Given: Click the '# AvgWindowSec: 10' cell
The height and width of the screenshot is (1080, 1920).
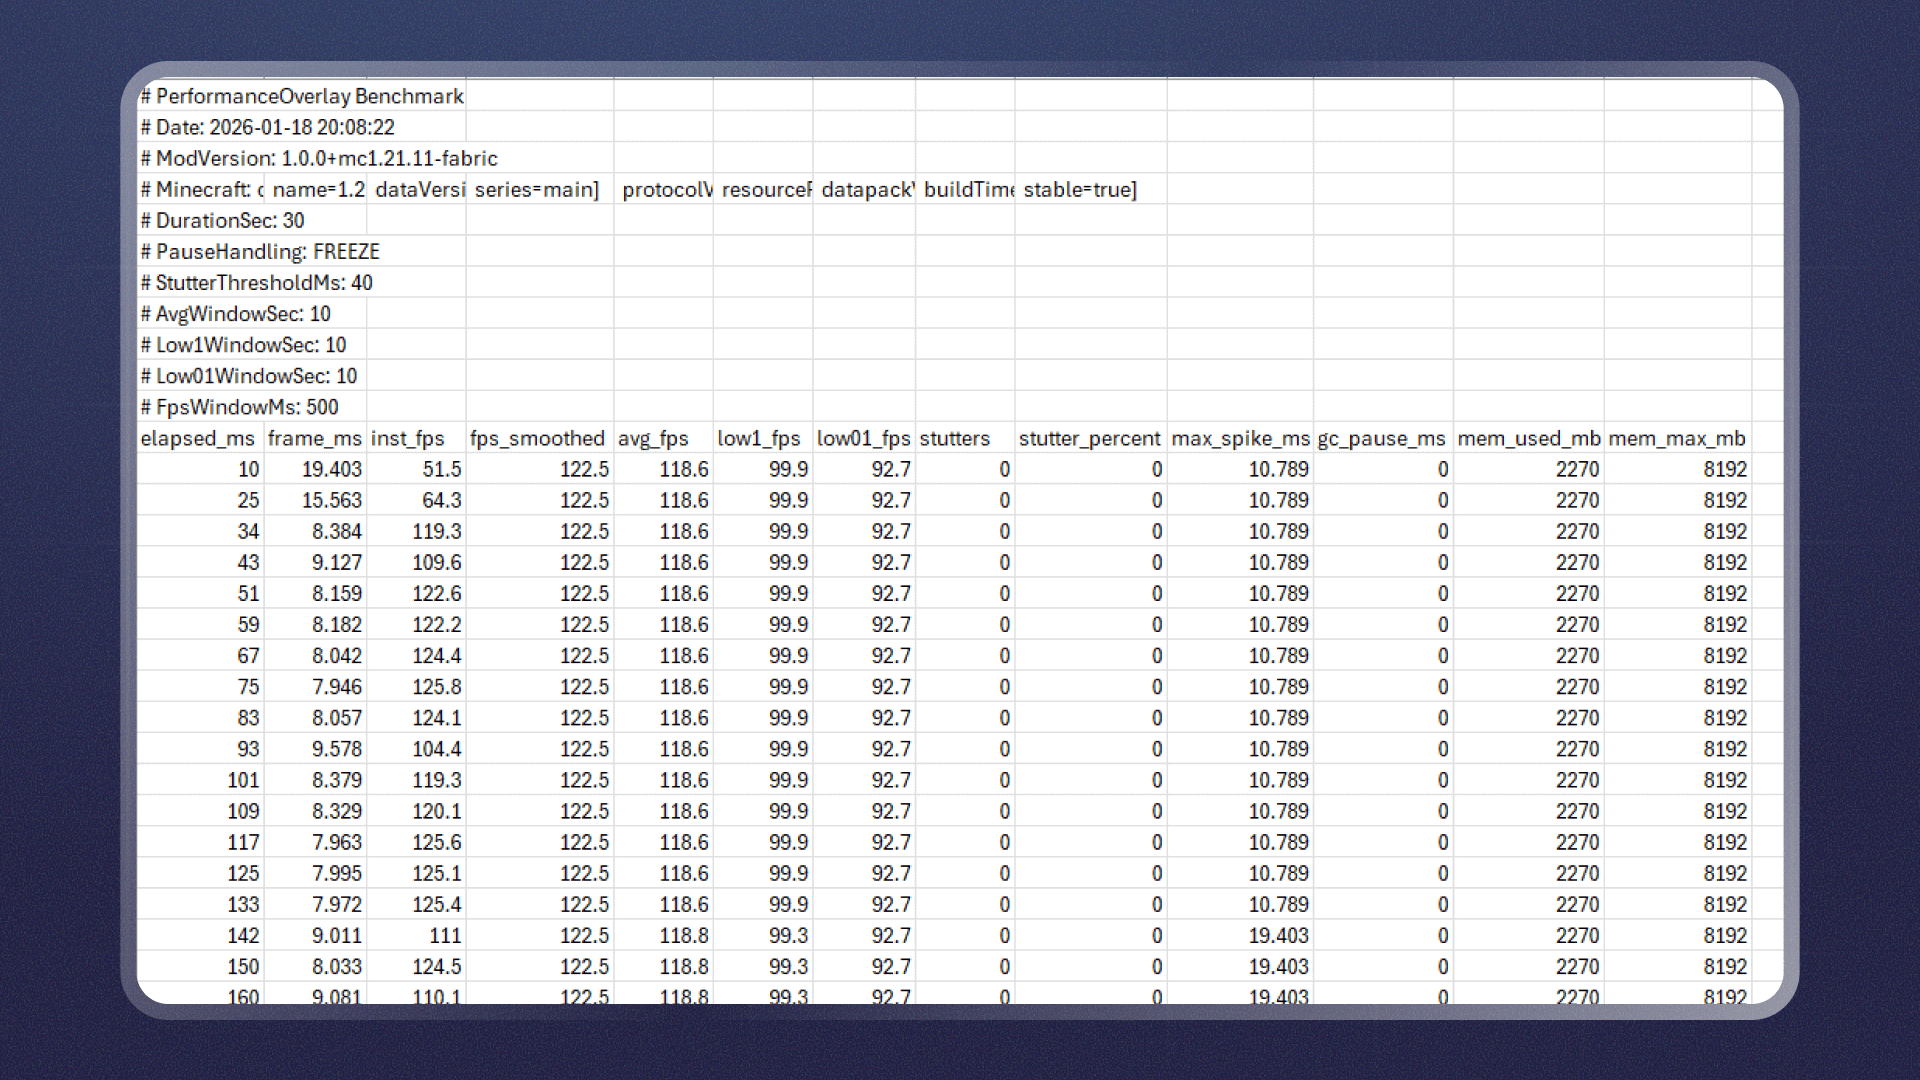Looking at the screenshot, I should click(x=236, y=313).
